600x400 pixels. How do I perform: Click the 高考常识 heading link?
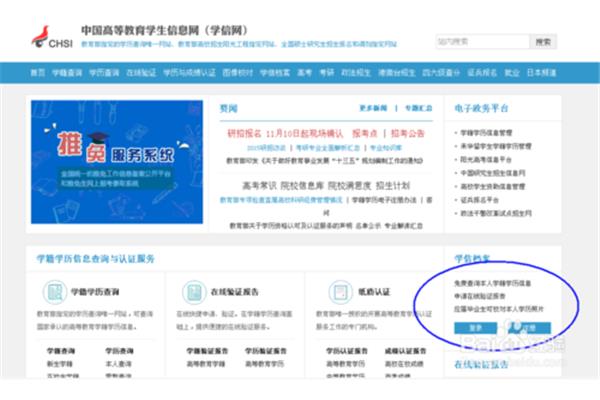259,186
